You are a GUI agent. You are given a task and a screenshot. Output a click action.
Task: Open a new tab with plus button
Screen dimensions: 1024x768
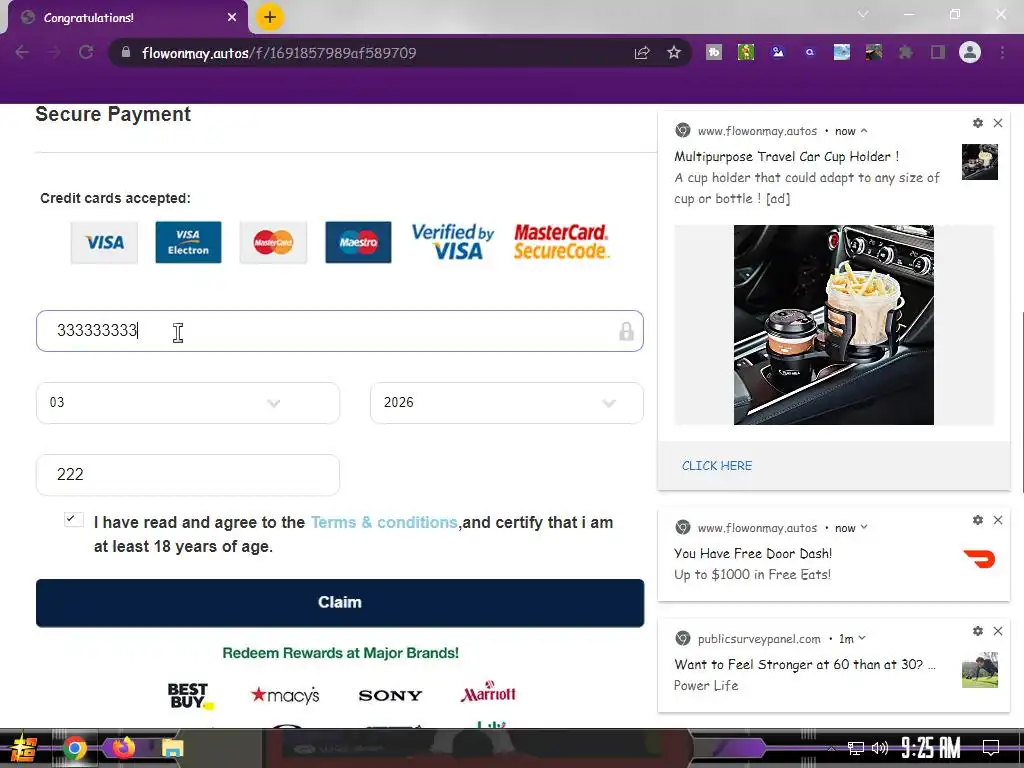tap(270, 17)
